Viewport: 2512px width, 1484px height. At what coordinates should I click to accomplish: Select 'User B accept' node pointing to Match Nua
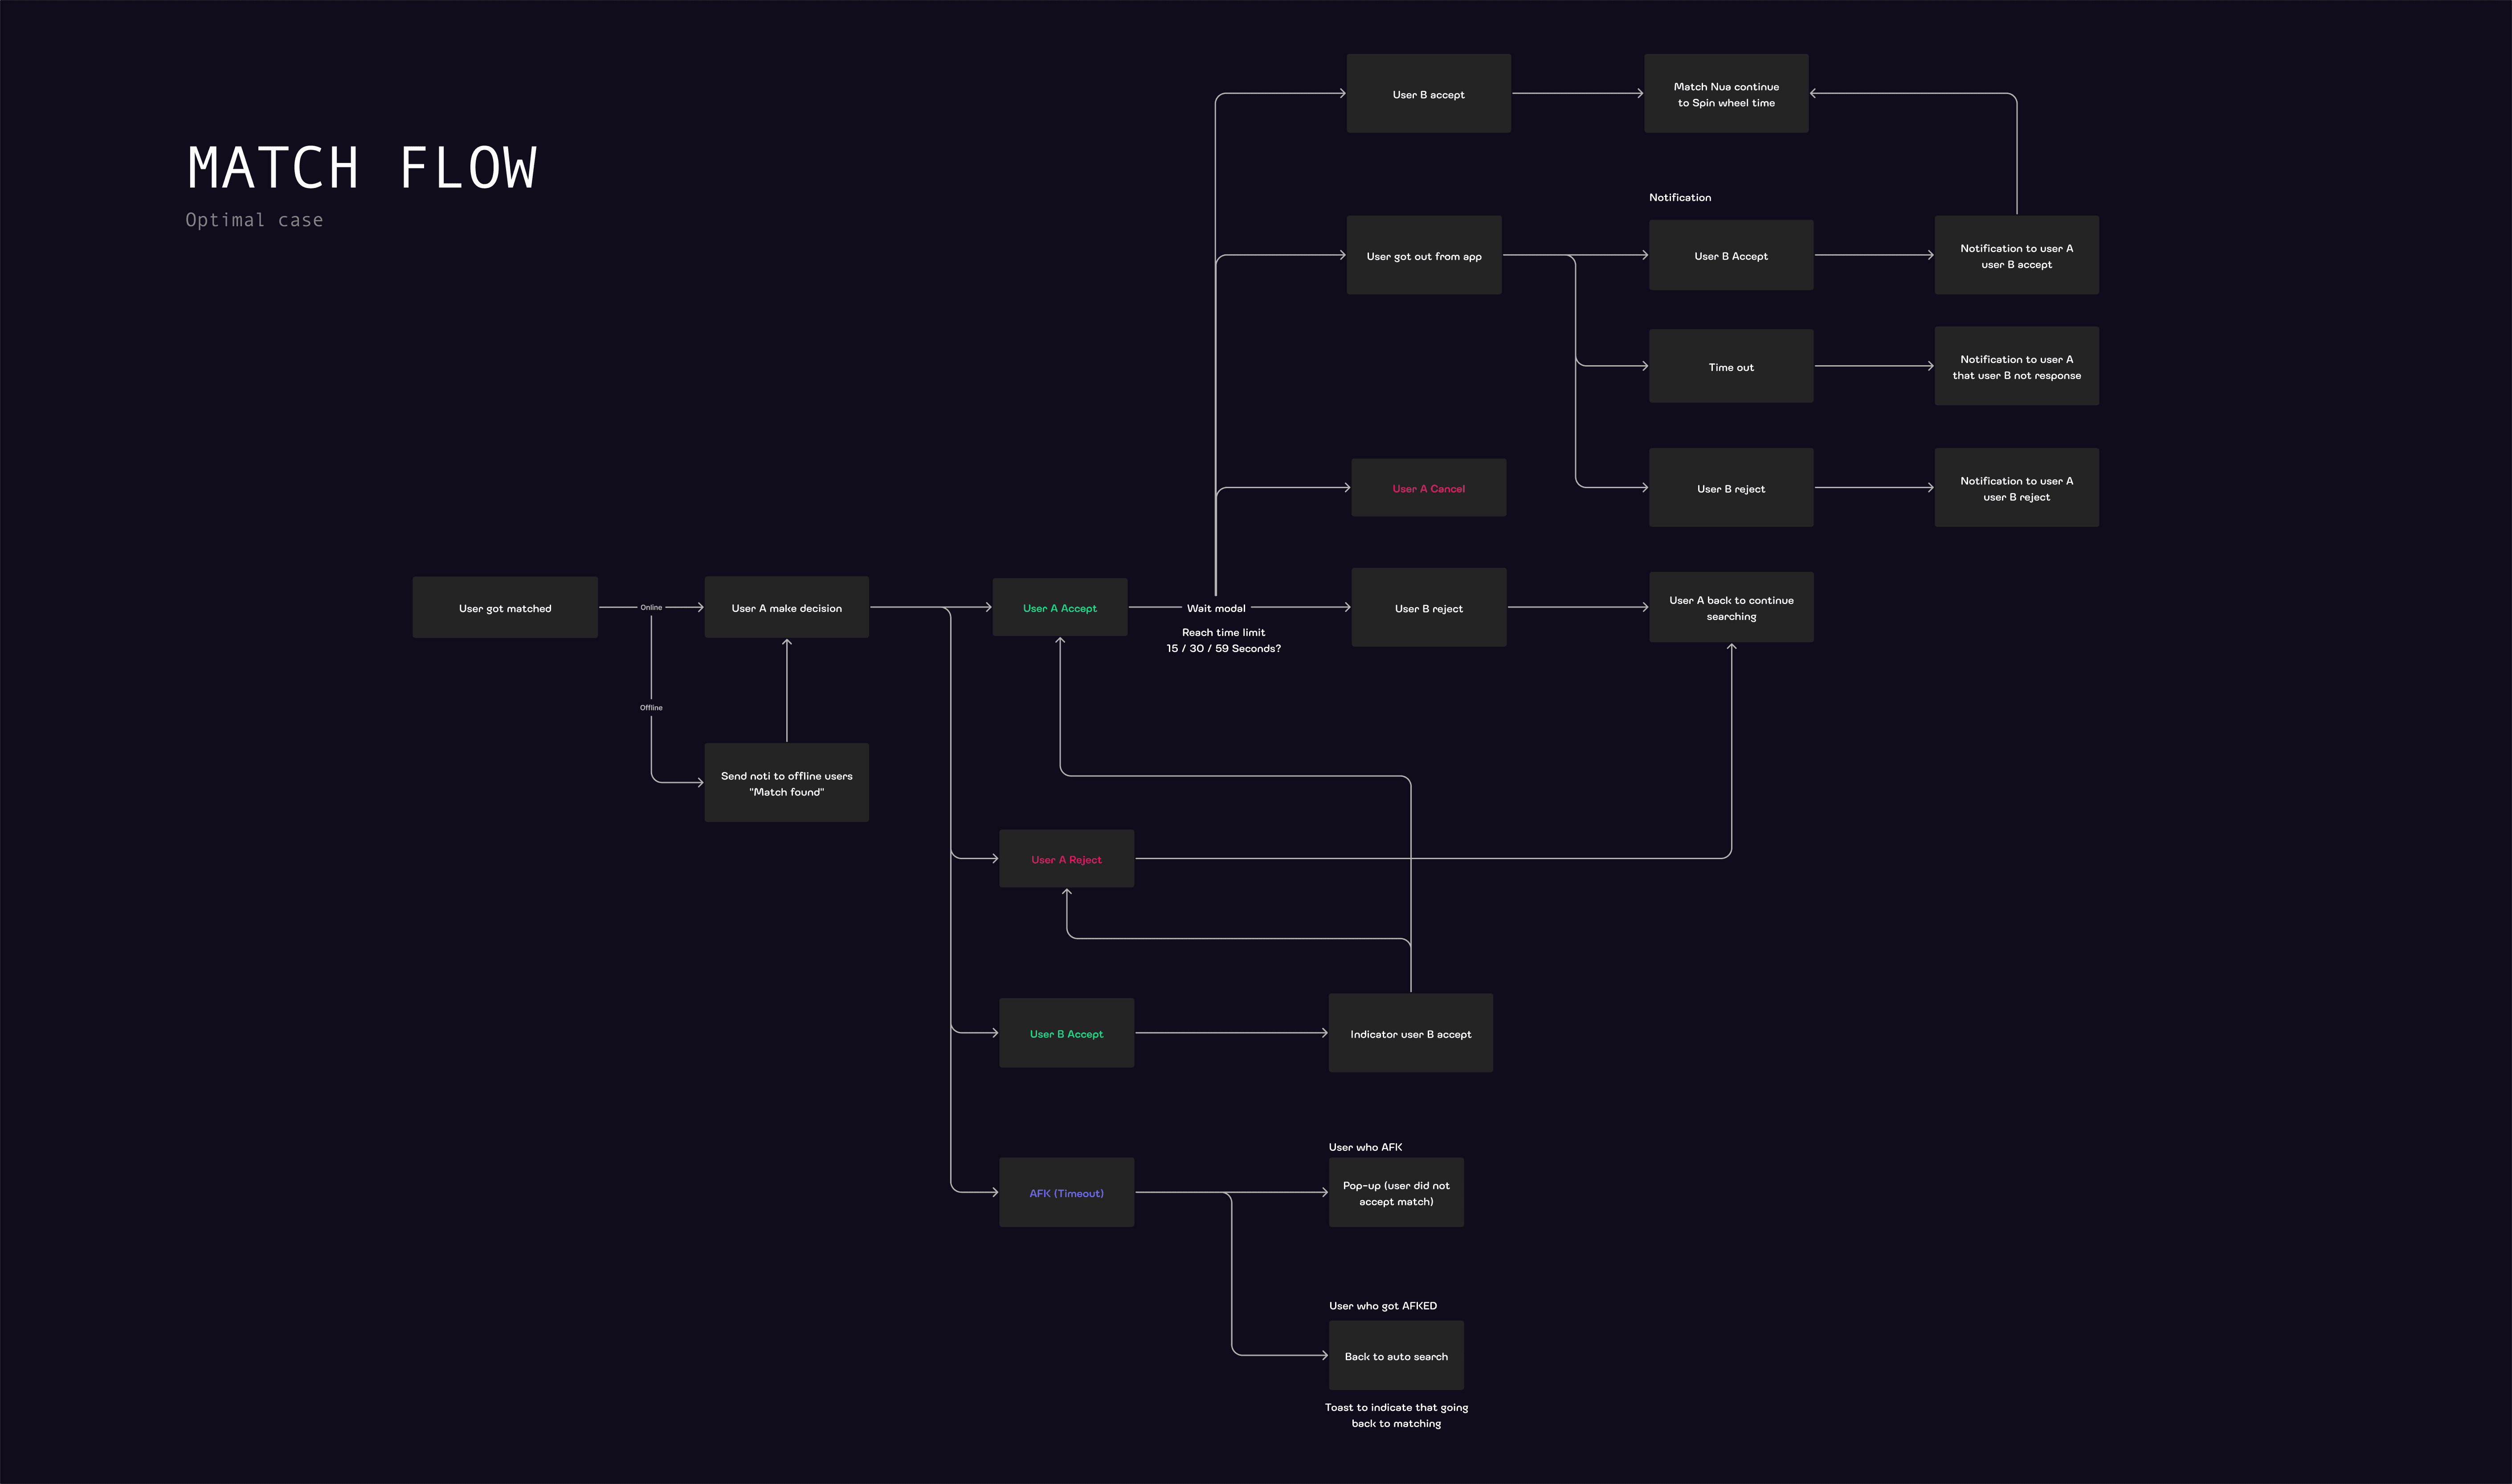tap(1429, 94)
